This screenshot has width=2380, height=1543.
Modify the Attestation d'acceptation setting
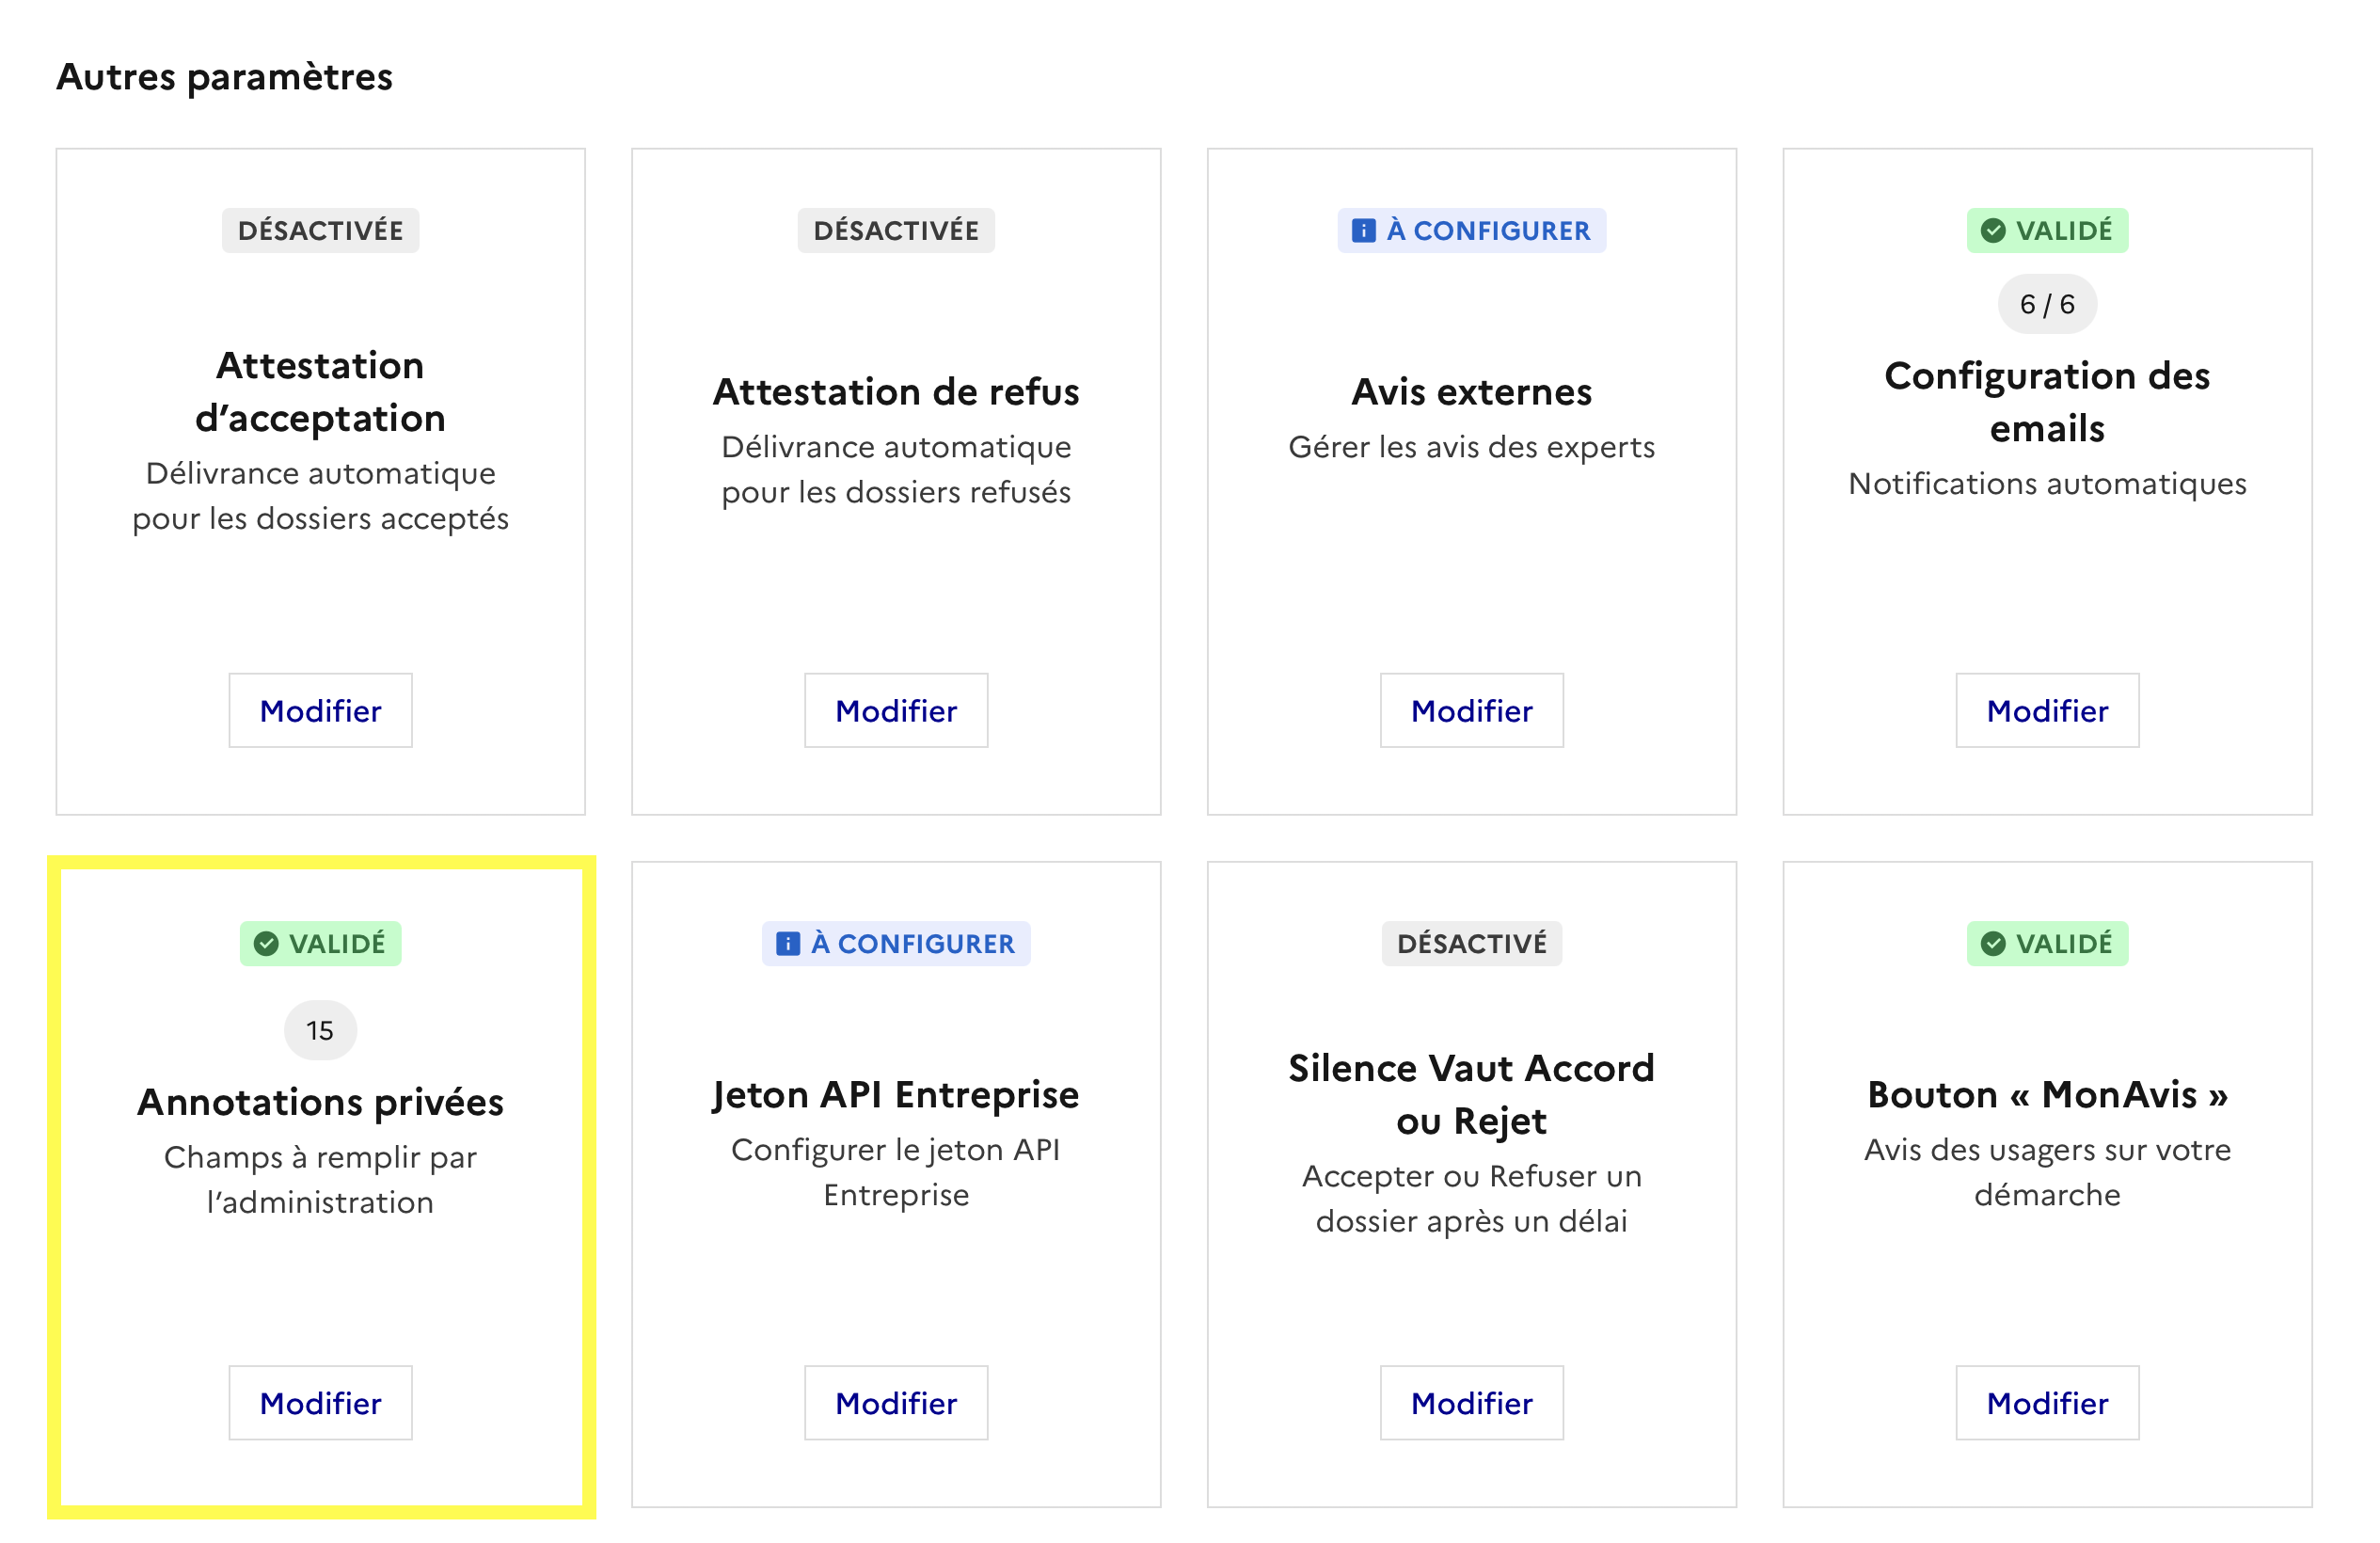320,710
